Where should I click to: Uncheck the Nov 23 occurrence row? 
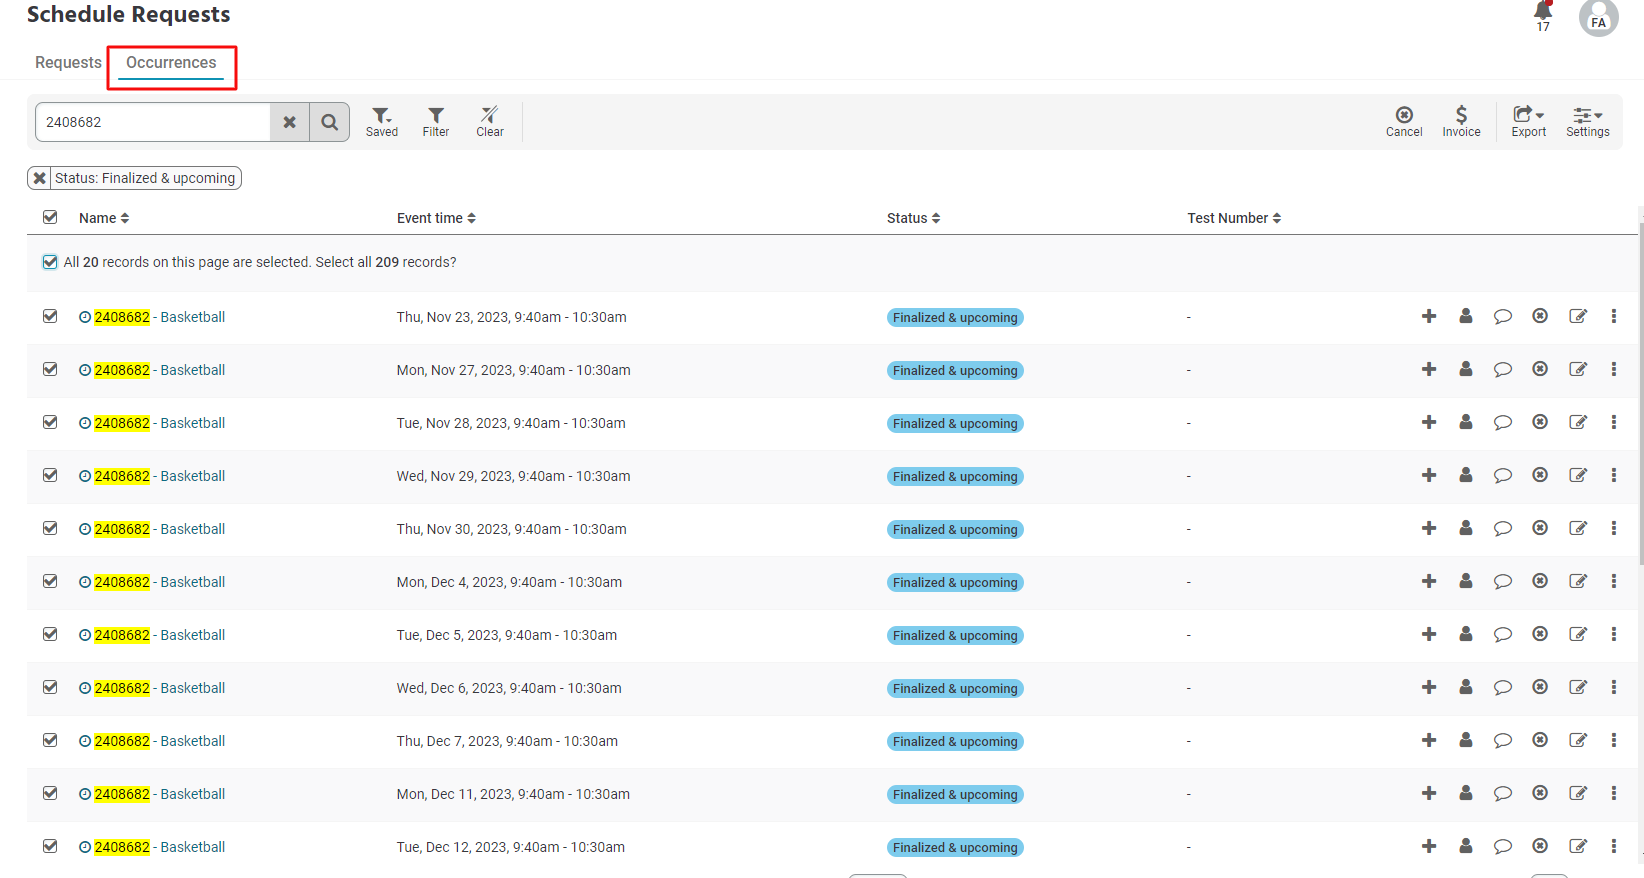pos(50,317)
